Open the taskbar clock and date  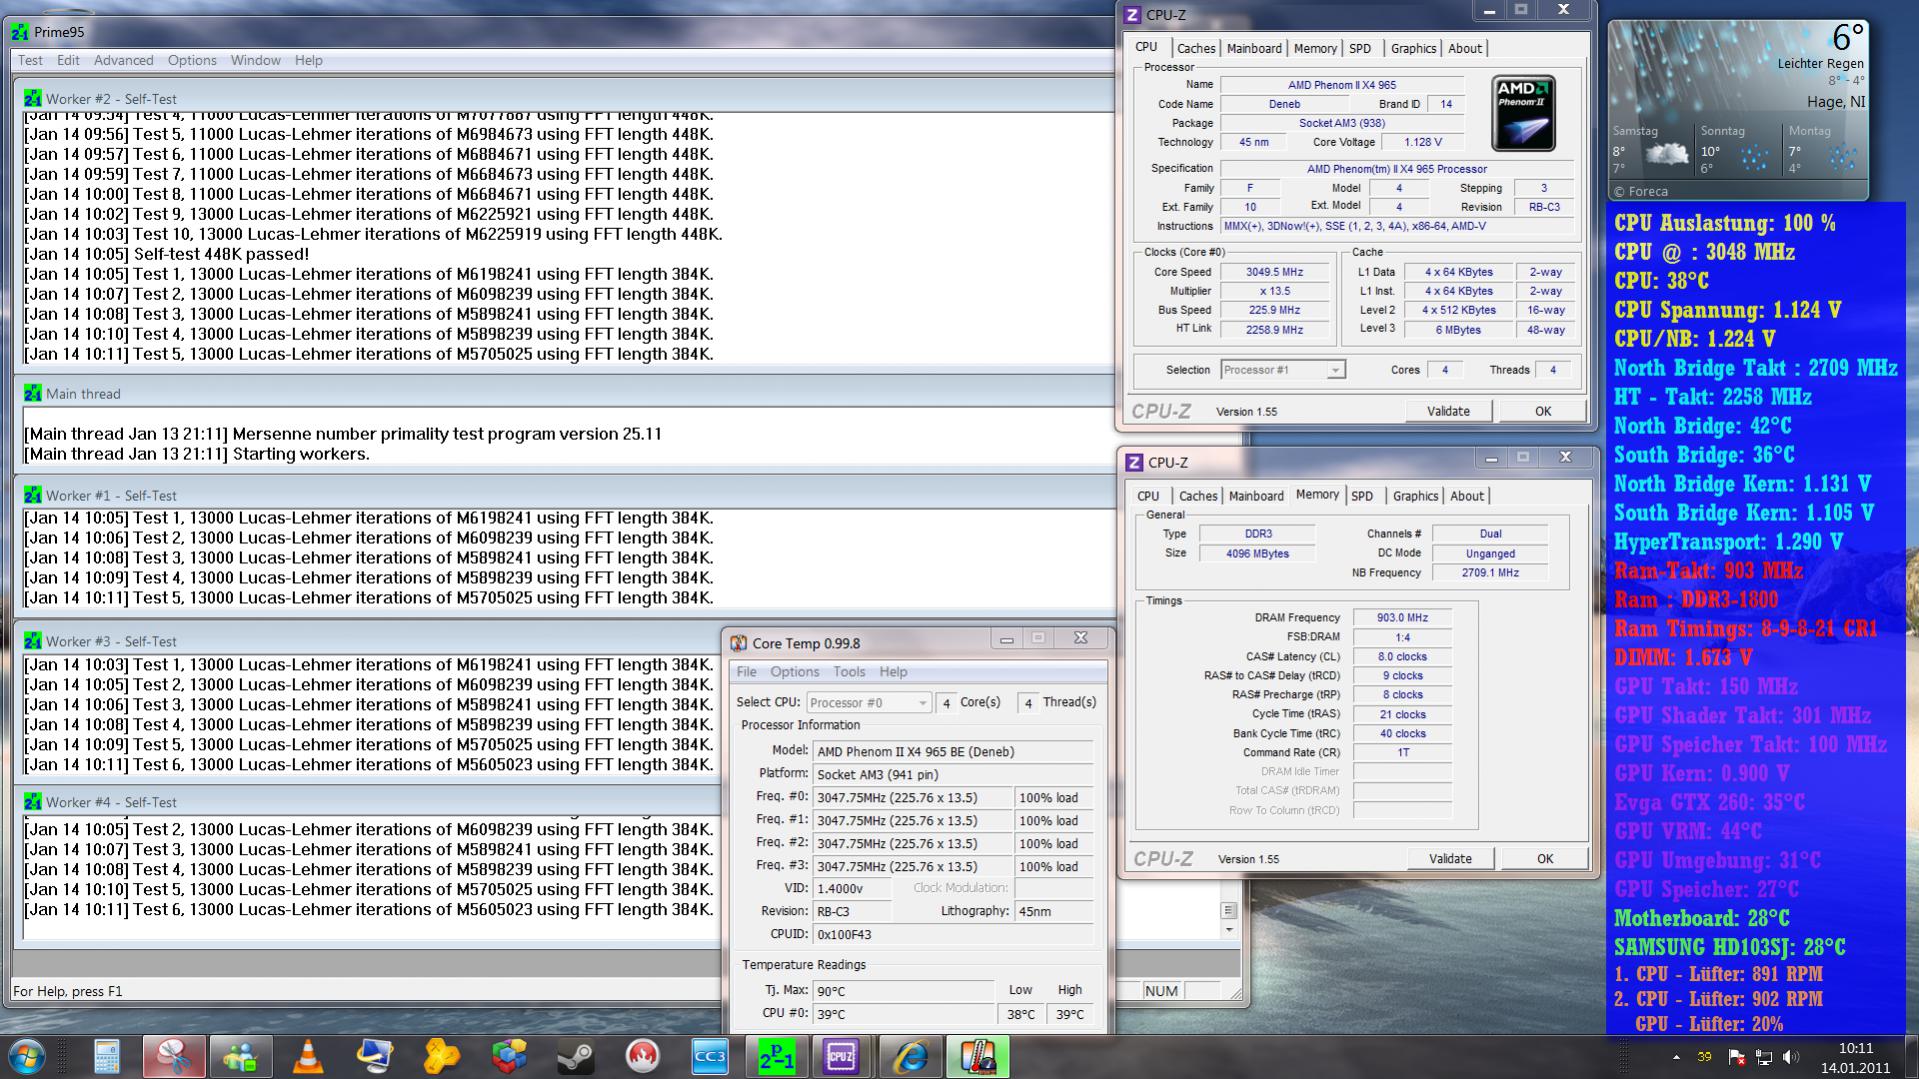(x=1855, y=1057)
